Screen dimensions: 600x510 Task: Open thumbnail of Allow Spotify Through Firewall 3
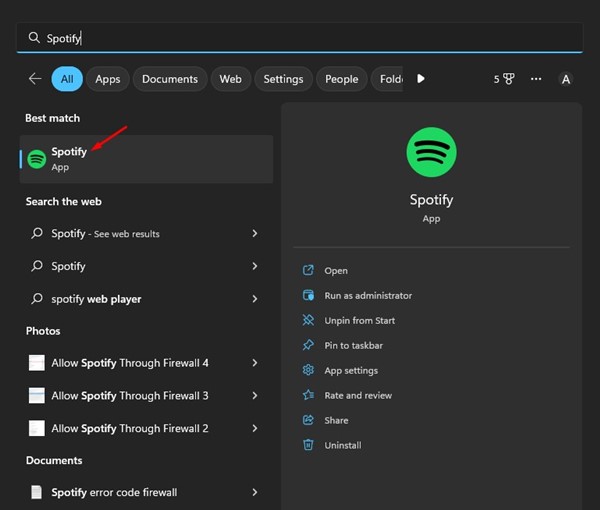coord(37,396)
